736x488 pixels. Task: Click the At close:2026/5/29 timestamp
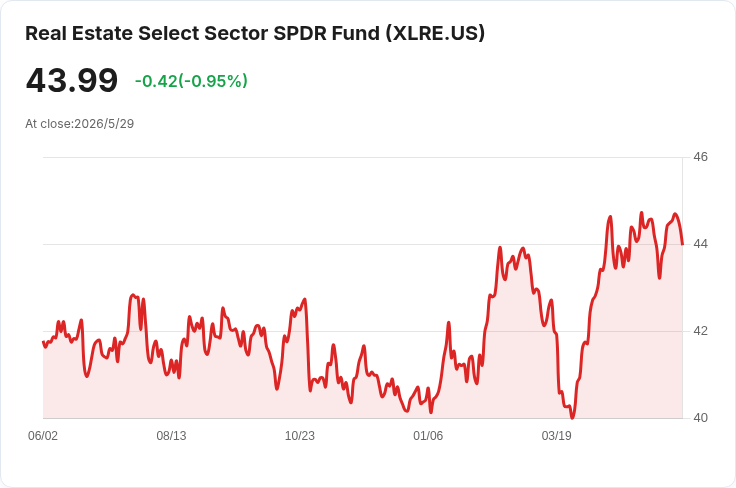point(79,124)
